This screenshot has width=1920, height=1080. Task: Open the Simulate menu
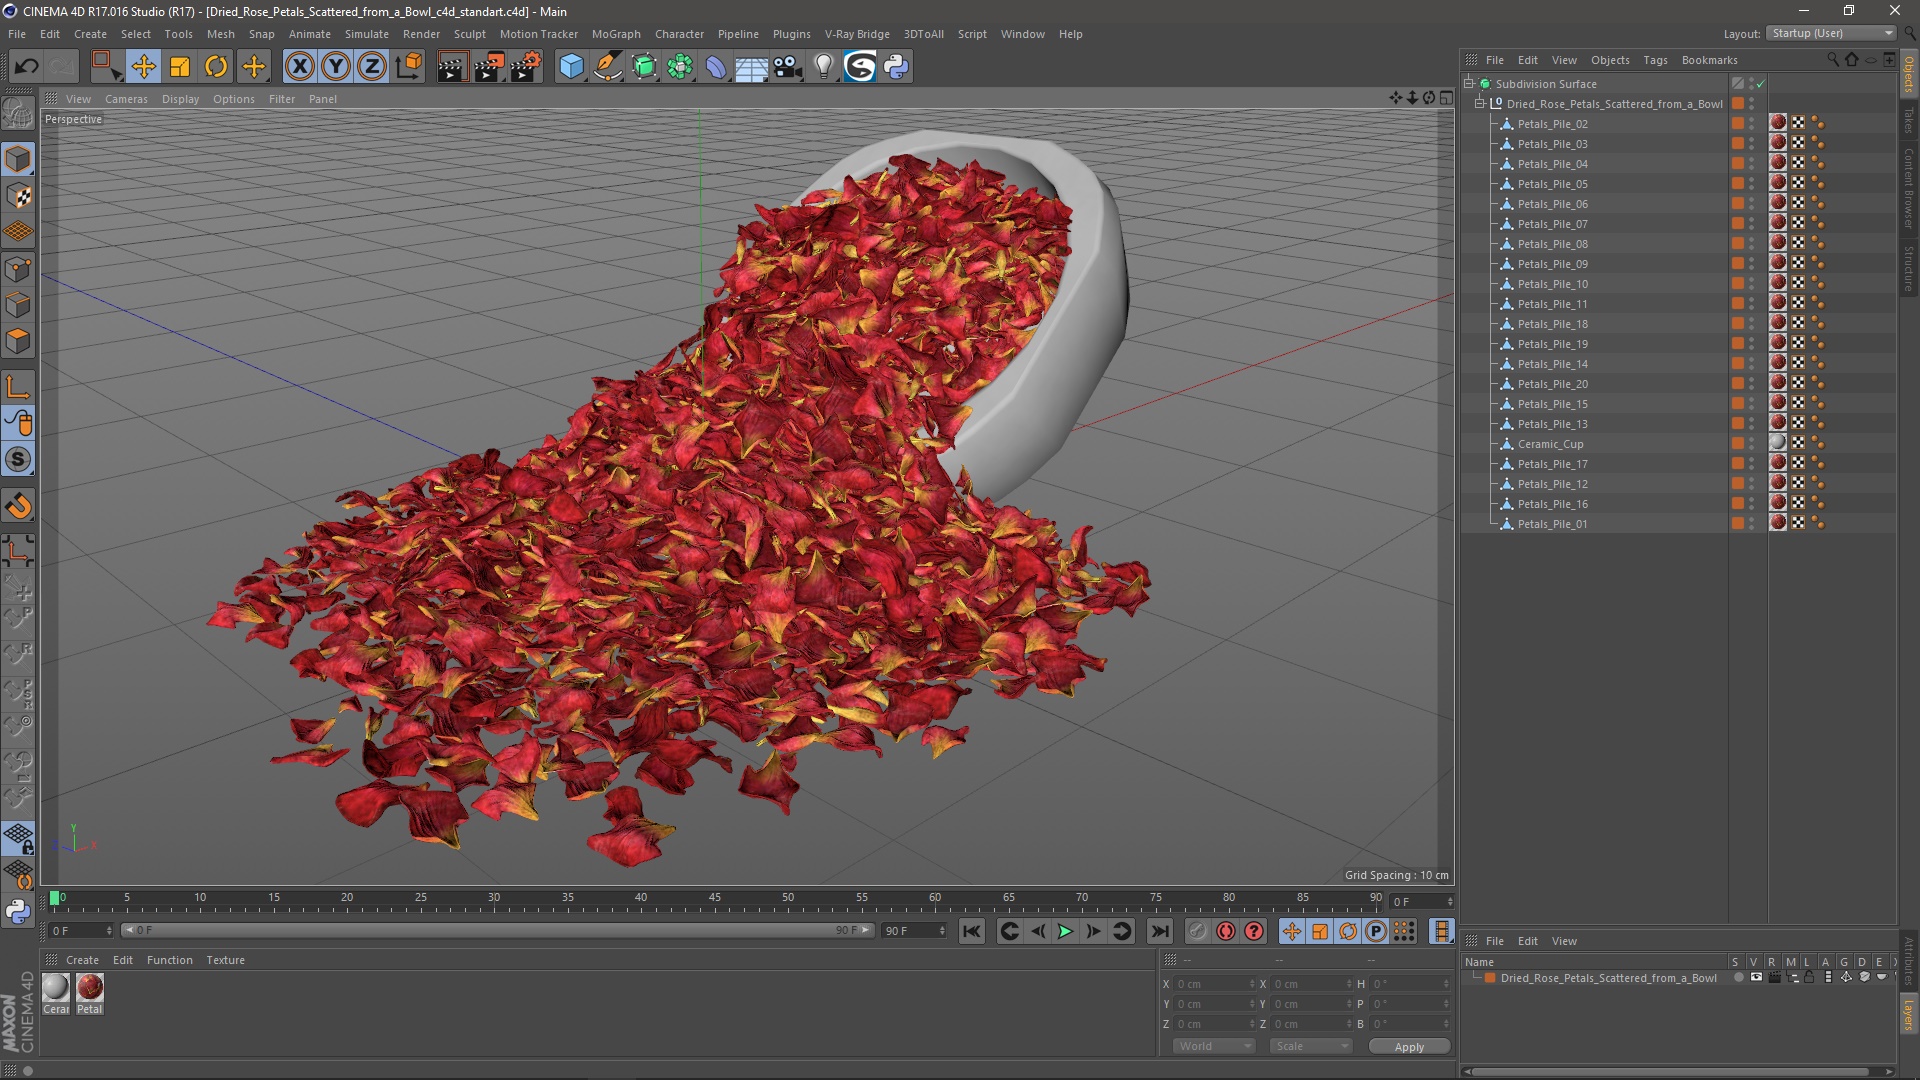(367, 34)
